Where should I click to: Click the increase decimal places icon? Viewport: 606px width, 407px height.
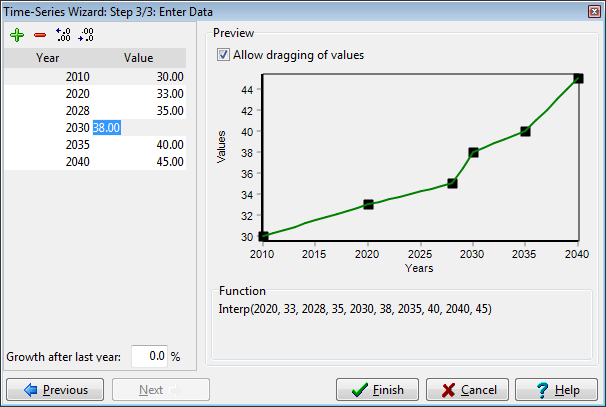pos(64,35)
